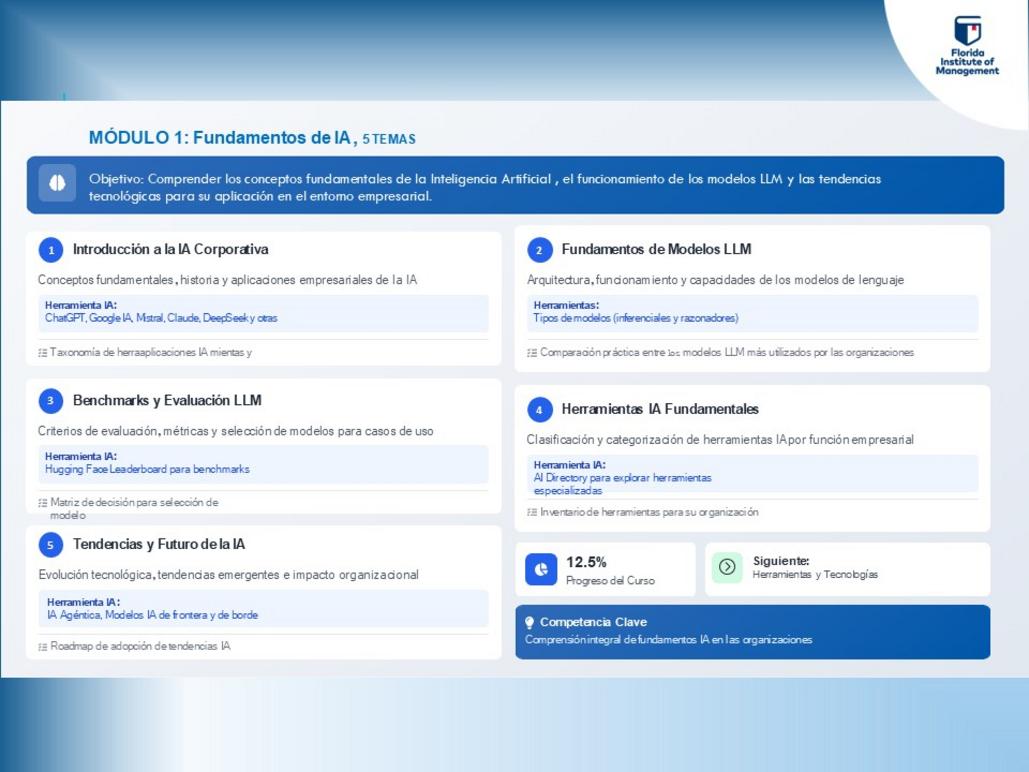1029x772 pixels.
Task: Click the lightbulb icon beside Competencia Clave
Action: coord(529,623)
